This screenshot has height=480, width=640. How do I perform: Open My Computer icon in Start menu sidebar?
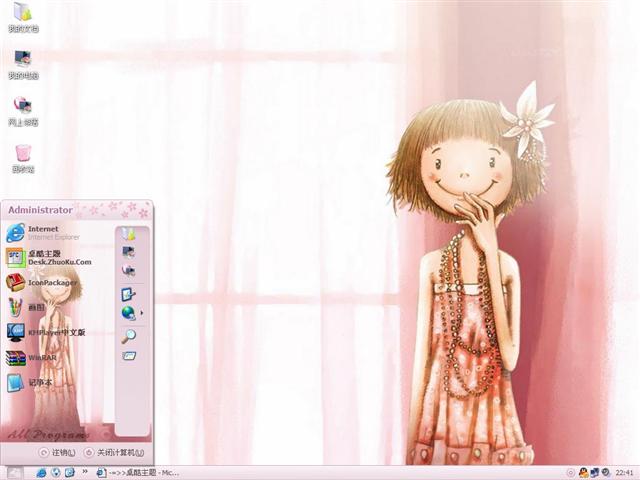click(129, 252)
